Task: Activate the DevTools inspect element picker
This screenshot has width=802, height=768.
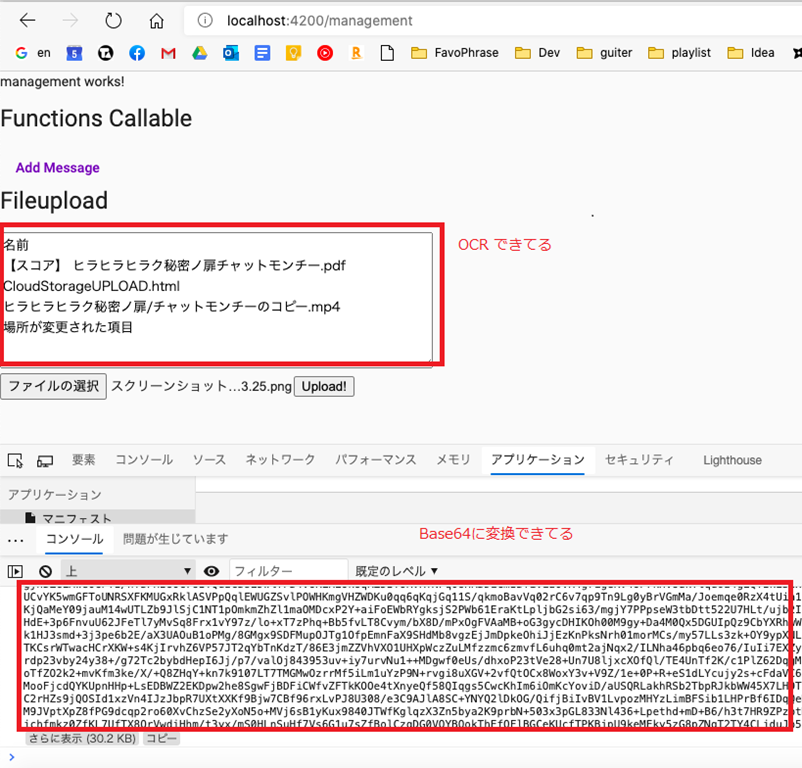Action: click(x=15, y=460)
